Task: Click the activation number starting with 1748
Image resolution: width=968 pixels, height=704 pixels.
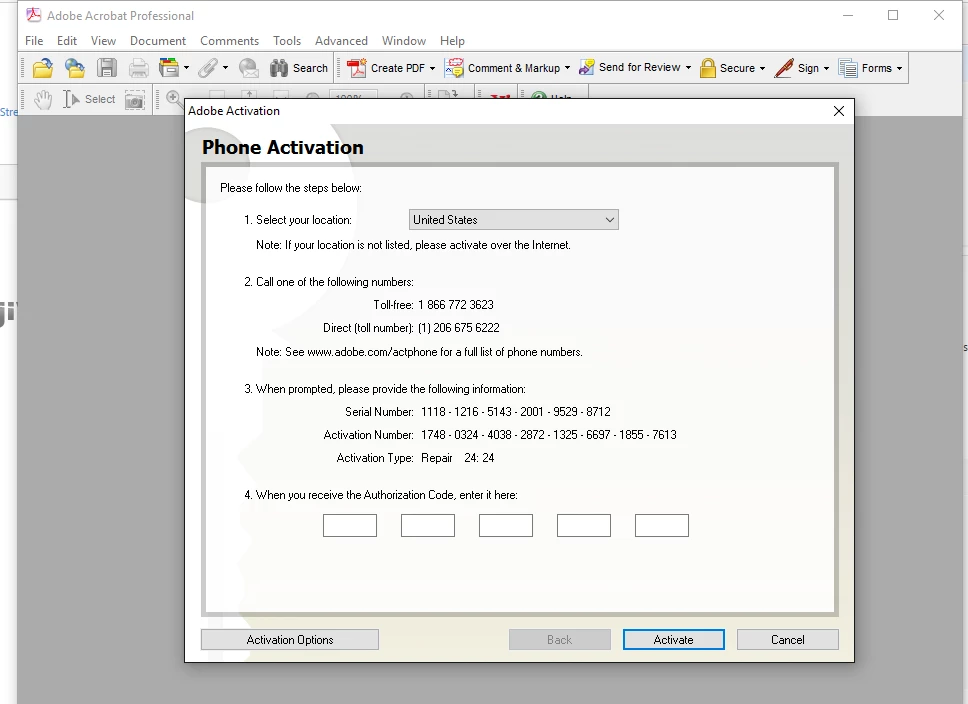Action: tap(549, 435)
